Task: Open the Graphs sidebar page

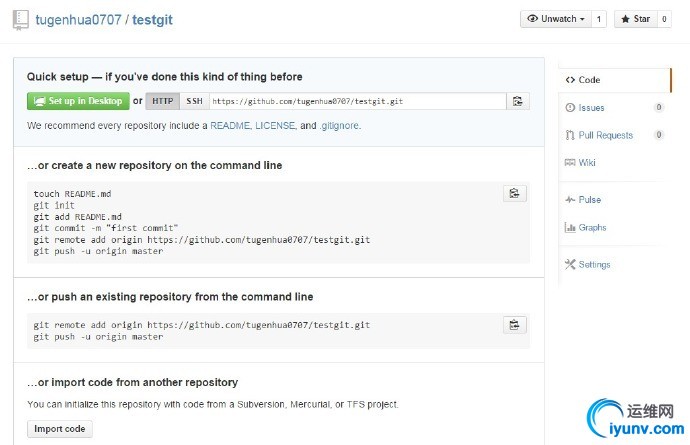Action: (x=592, y=228)
